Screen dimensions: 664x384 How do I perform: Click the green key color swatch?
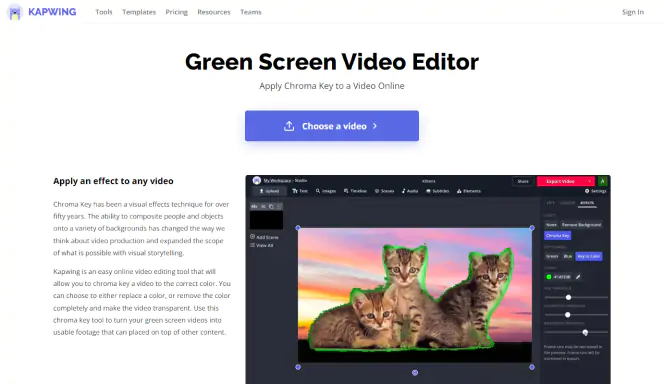[x=549, y=277]
